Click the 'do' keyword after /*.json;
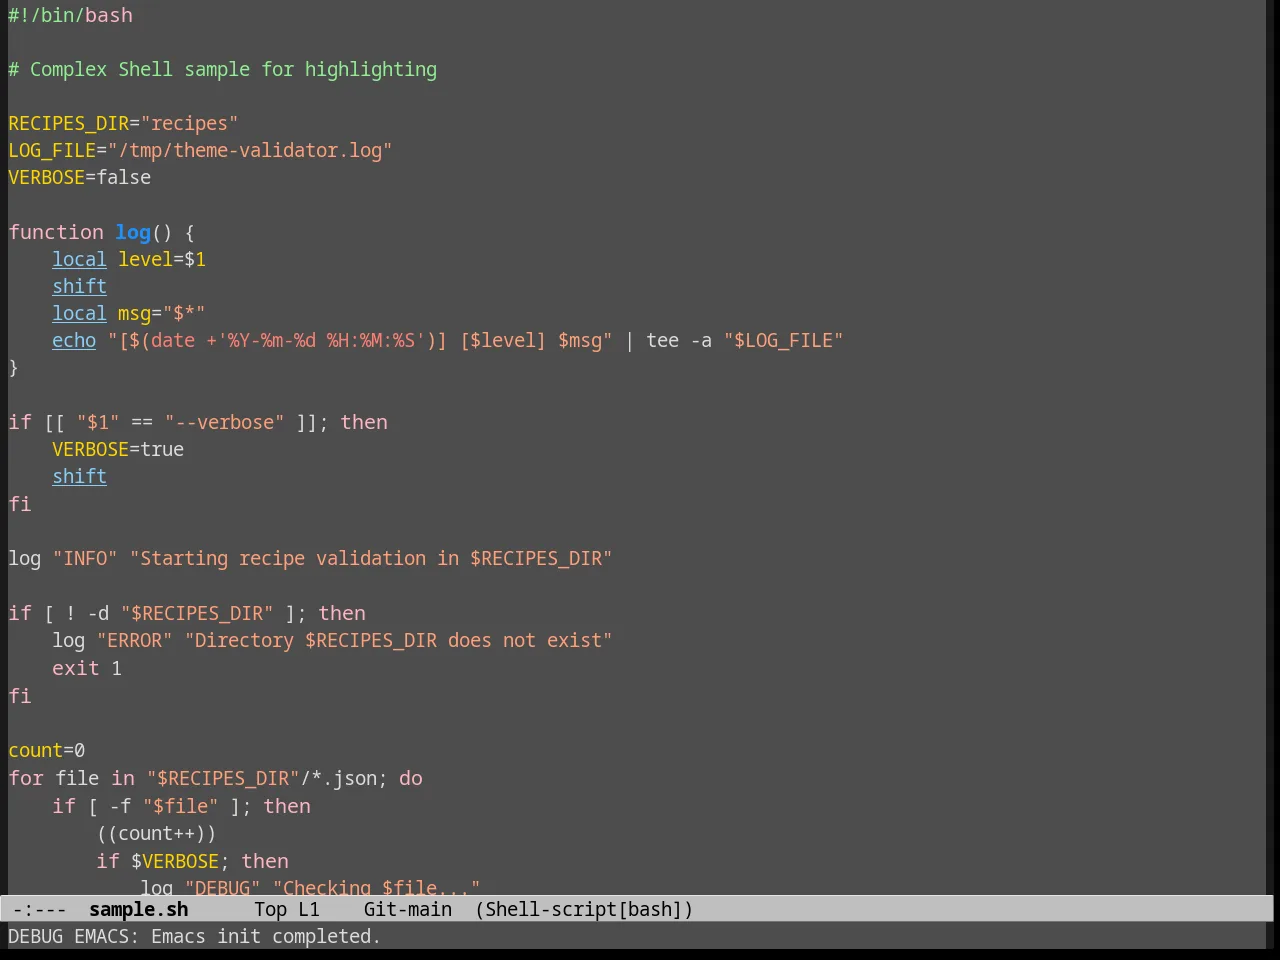 [411, 778]
